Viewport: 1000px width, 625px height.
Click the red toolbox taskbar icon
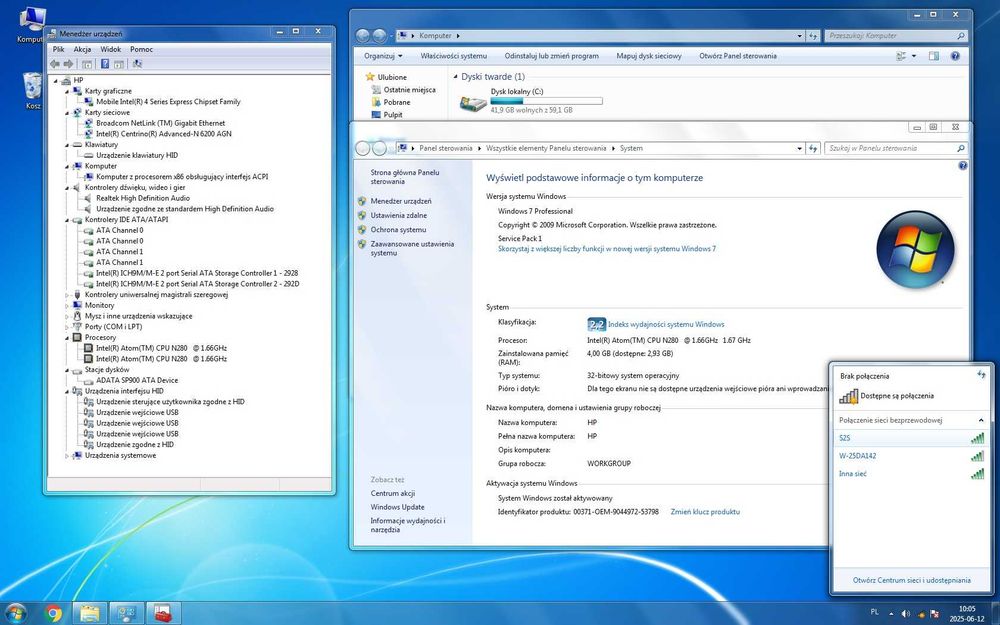tap(163, 614)
